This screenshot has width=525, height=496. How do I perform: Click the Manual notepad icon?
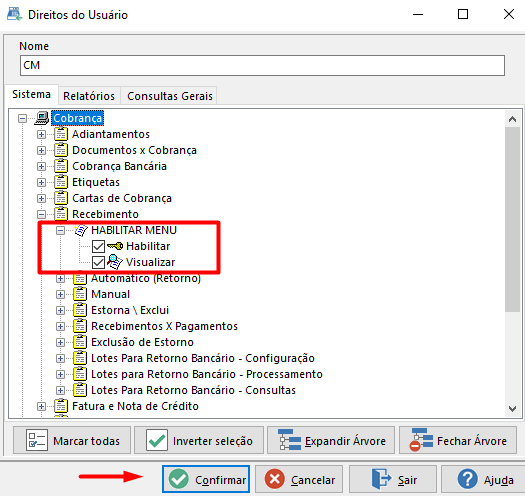click(80, 294)
